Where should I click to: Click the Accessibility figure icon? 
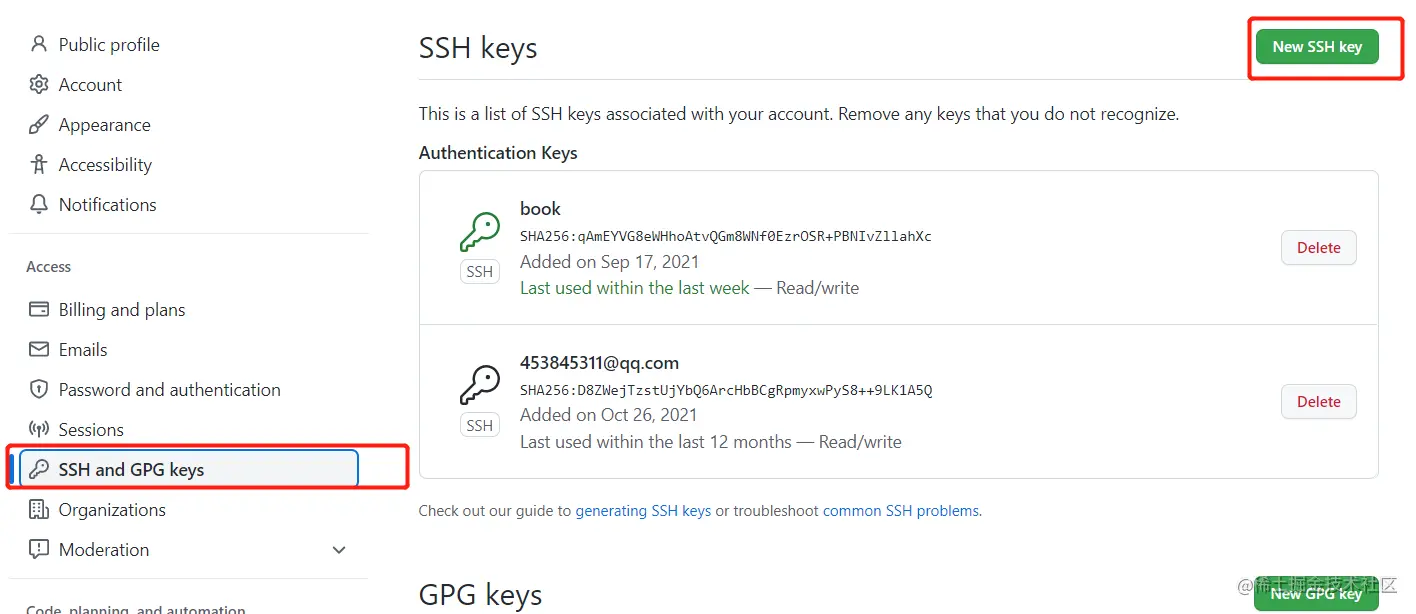[x=39, y=164]
